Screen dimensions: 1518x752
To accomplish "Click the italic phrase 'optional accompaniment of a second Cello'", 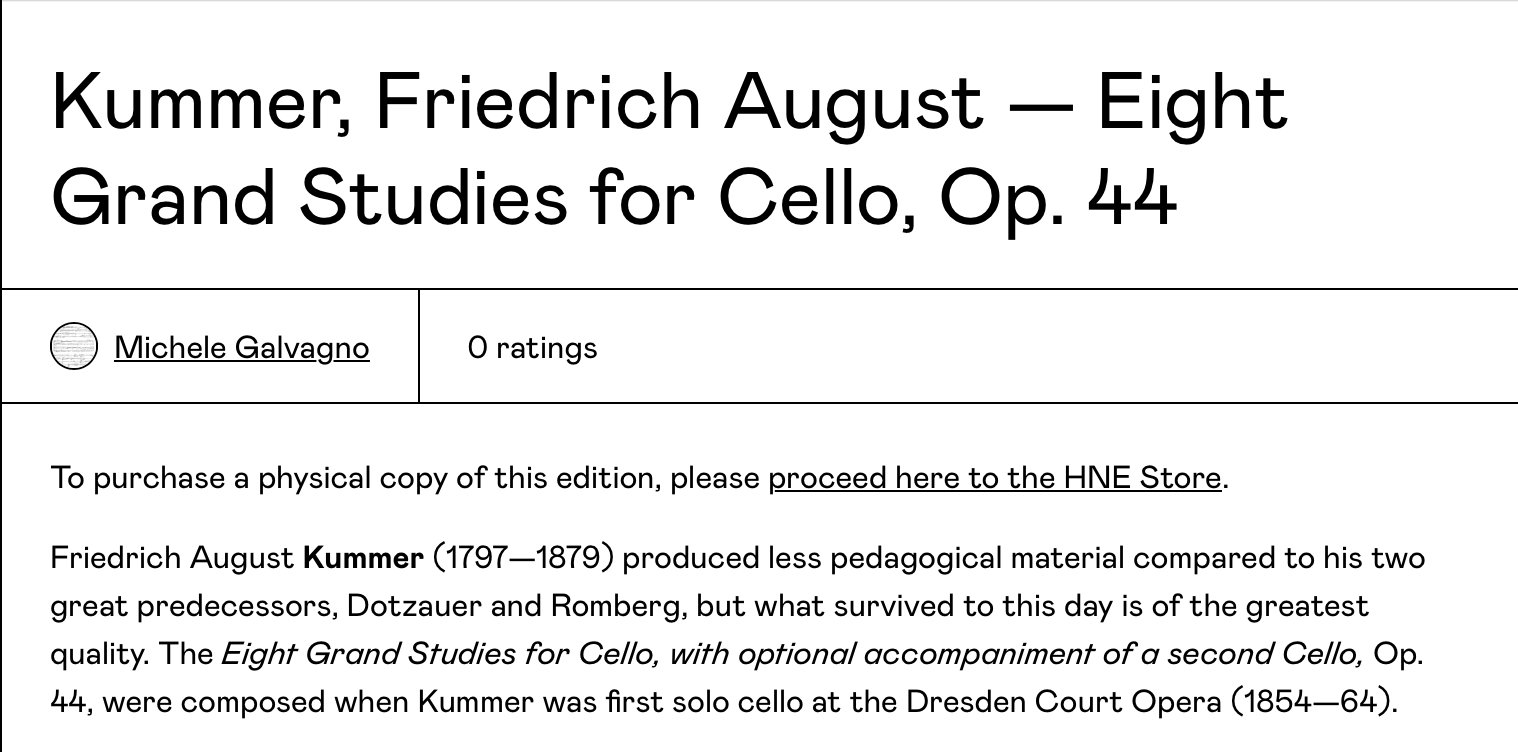I will pyautogui.click(x=1015, y=653).
